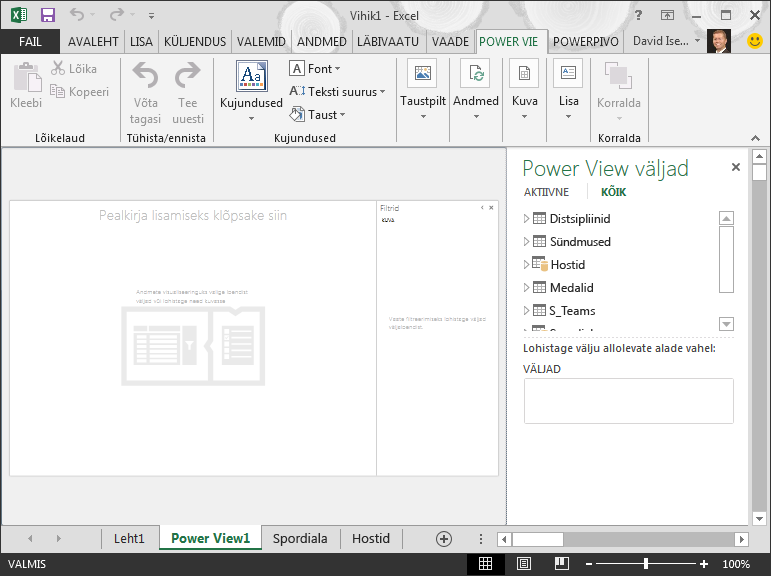This screenshot has height=576, width=771.
Task: Open the KÜLJENDUS tab
Action: (195, 42)
